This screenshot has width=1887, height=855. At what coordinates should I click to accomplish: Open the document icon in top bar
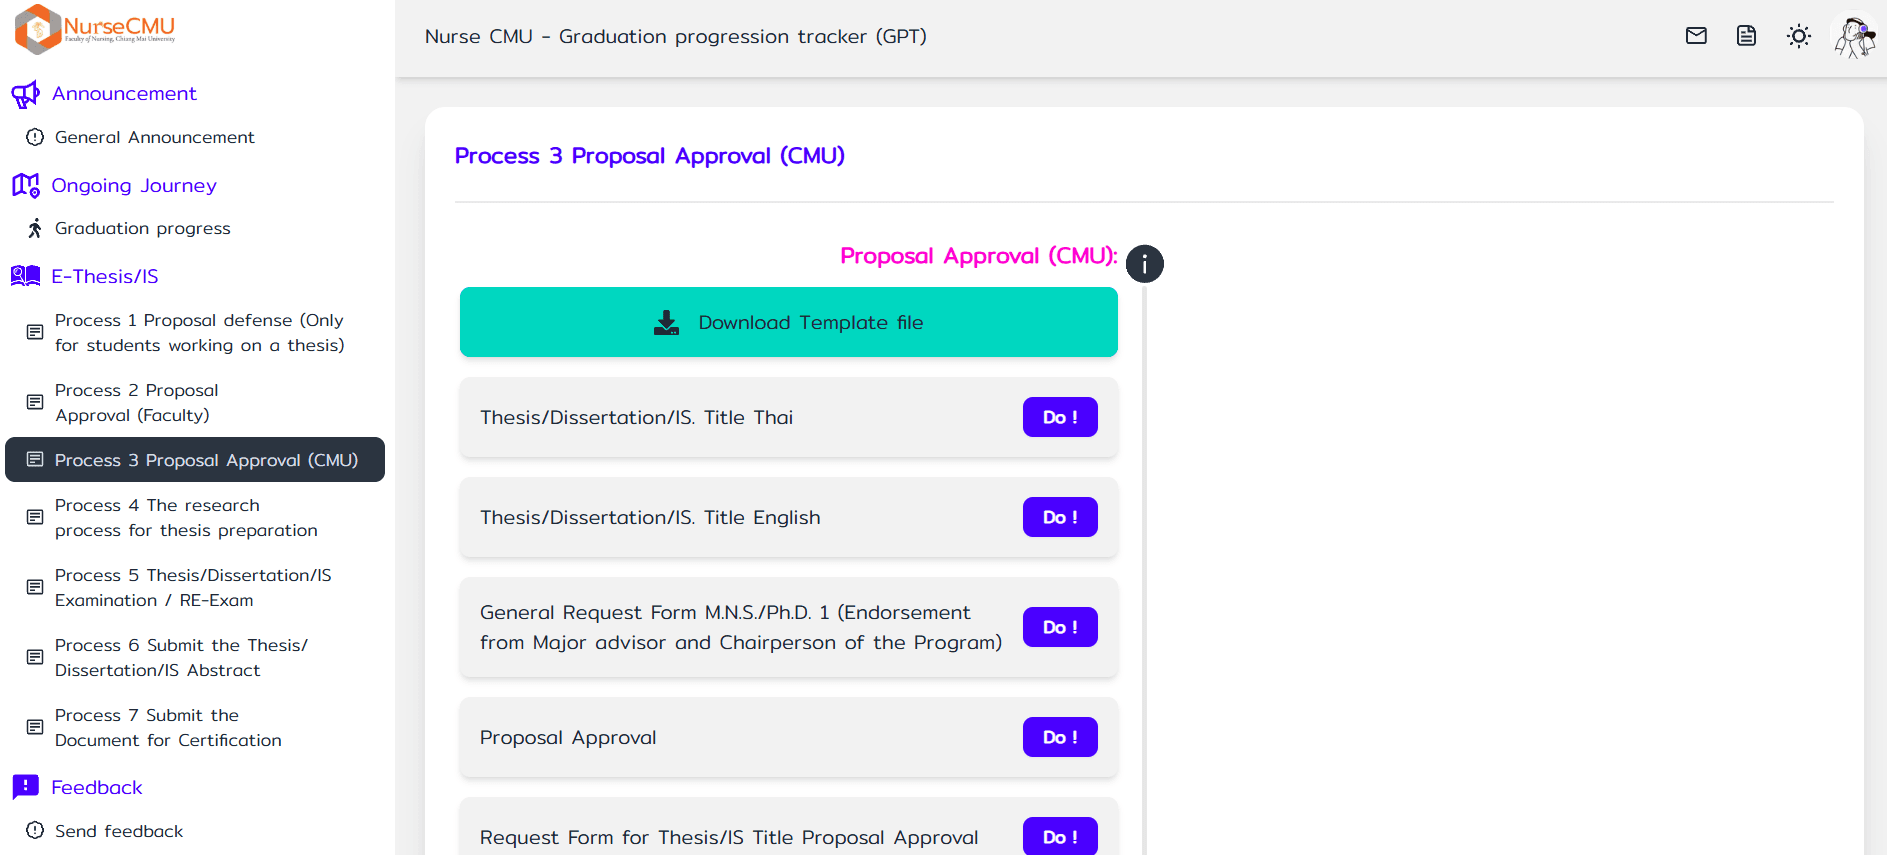tap(1746, 36)
